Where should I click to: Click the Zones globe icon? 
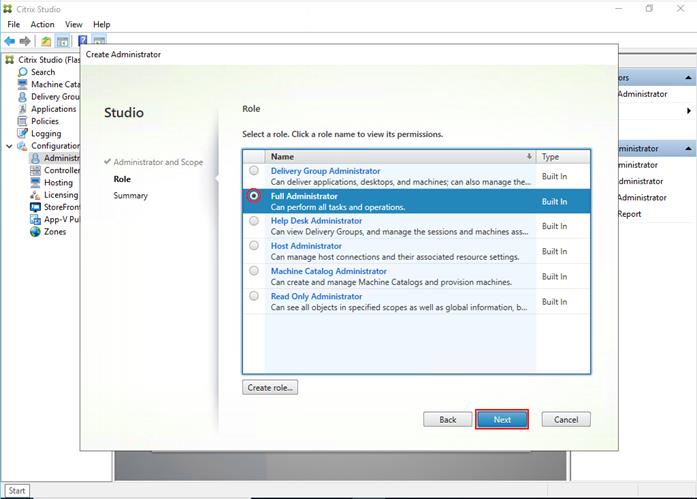(35, 232)
